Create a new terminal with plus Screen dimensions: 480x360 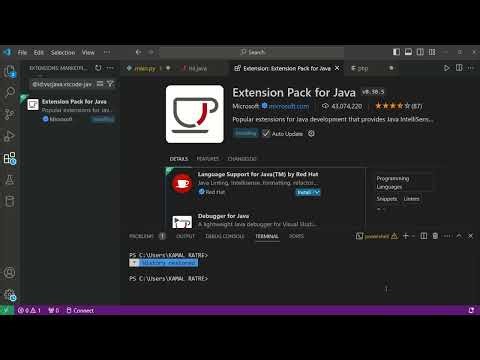tap(406, 236)
